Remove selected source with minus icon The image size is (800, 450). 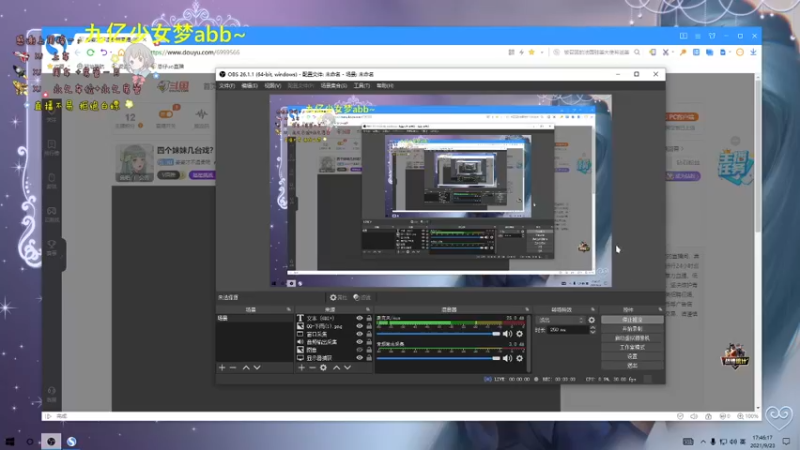(312, 367)
